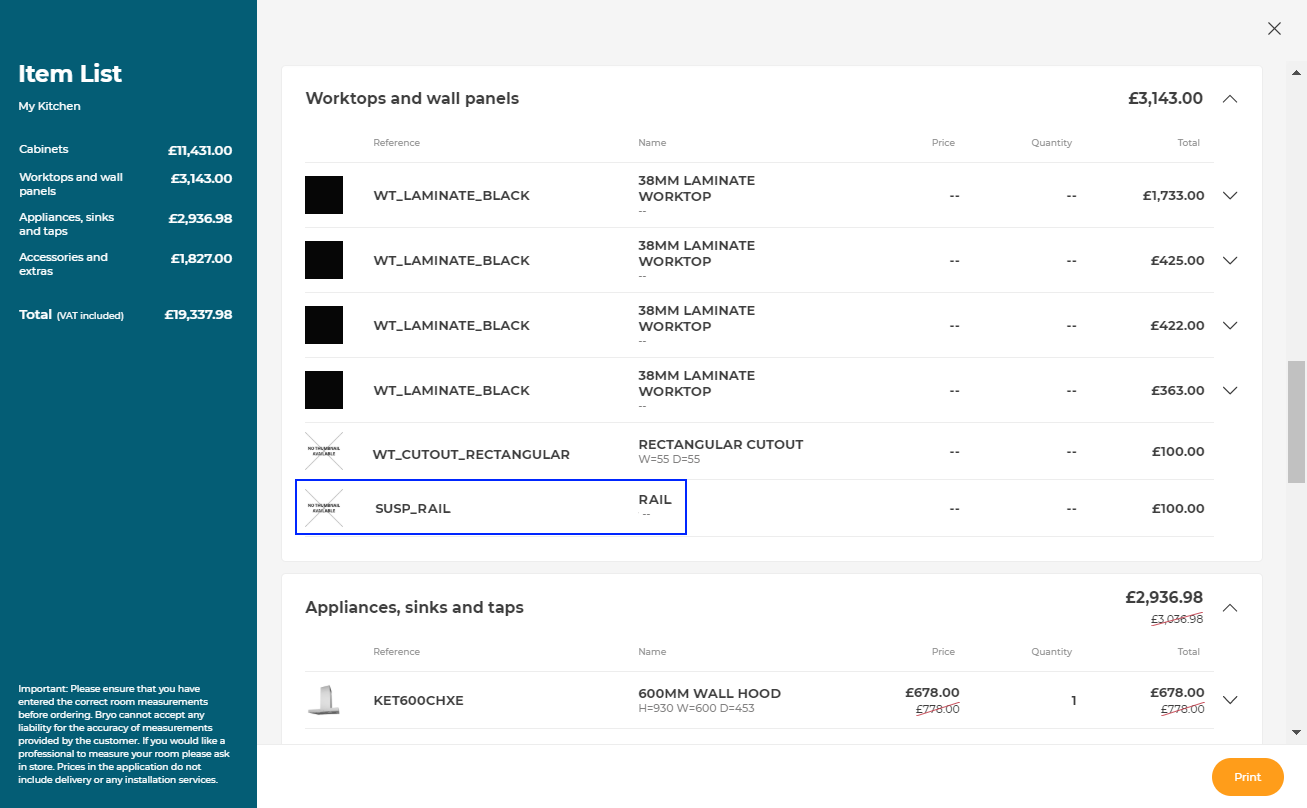The image size is (1307, 808).
Task: Collapse the Appliances, sinks and taps section
Action: [1230, 608]
